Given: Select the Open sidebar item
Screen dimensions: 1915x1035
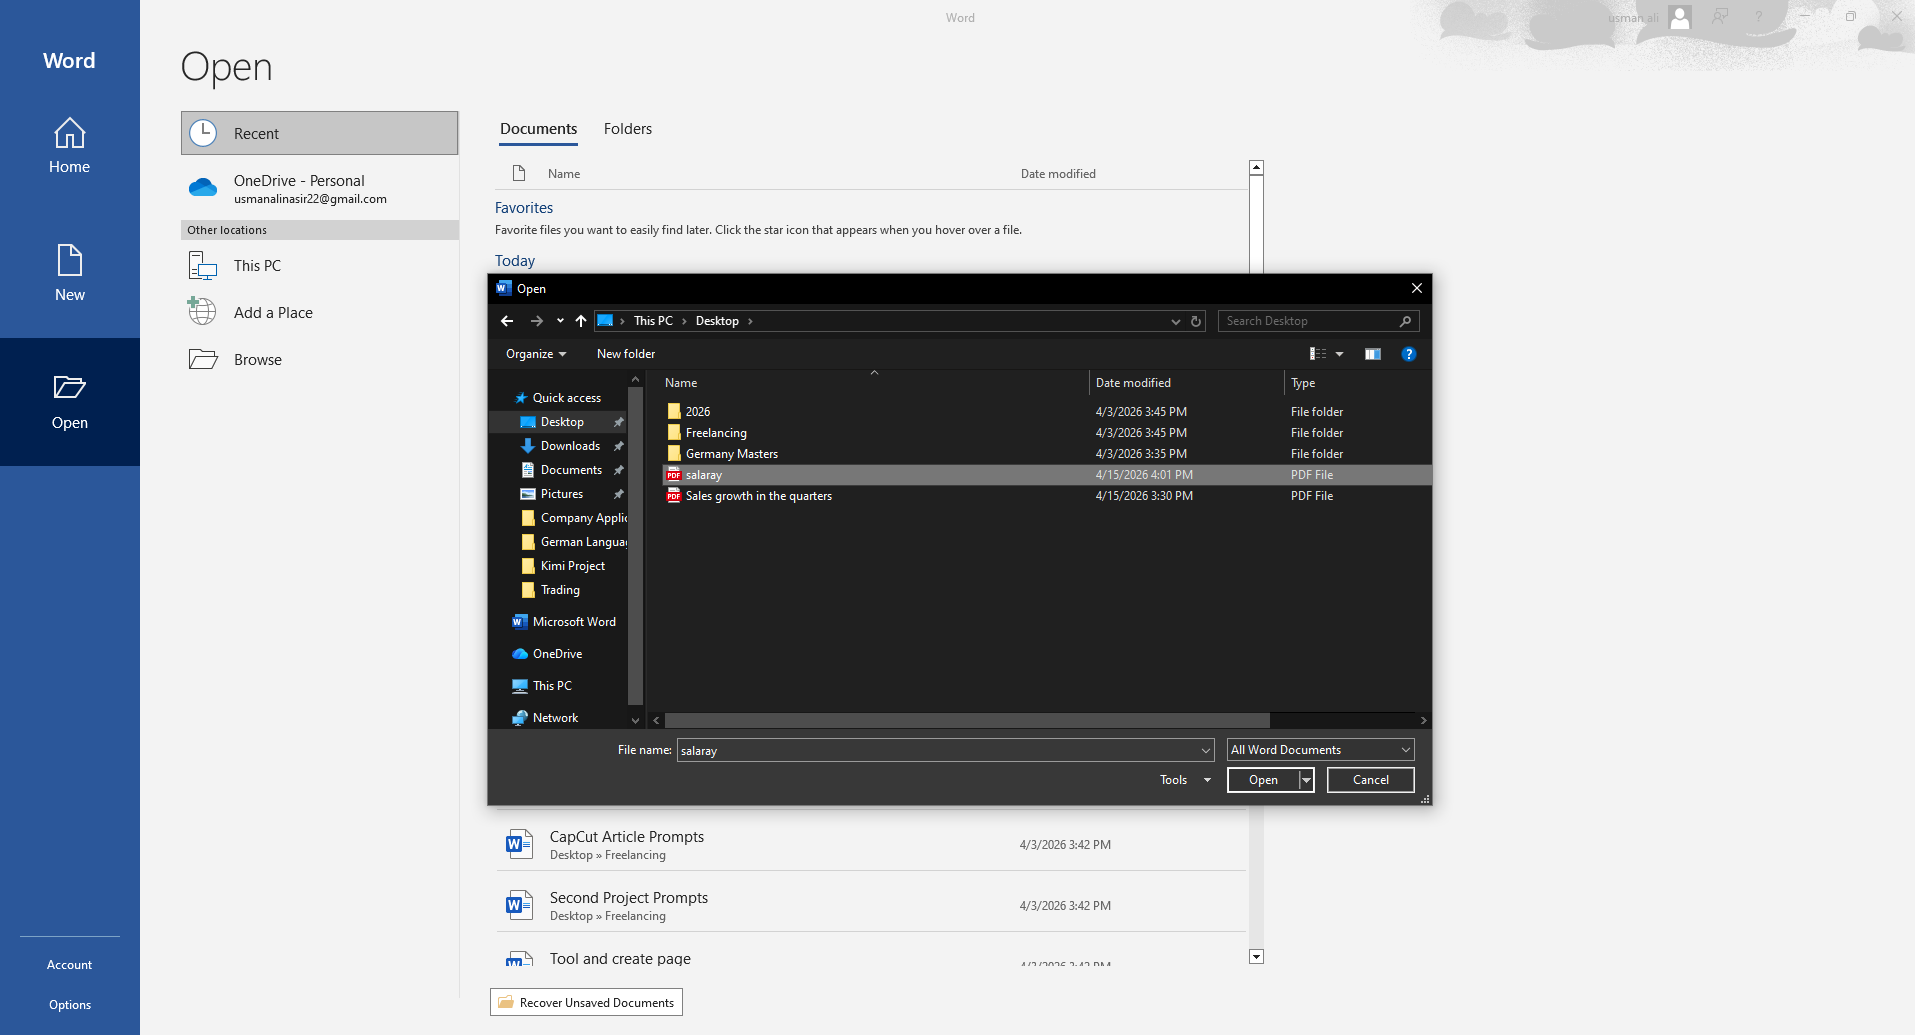Looking at the screenshot, I should 69,402.
